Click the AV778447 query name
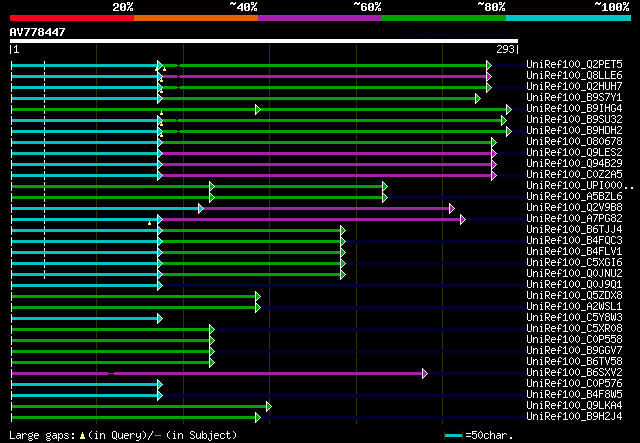 point(38,32)
